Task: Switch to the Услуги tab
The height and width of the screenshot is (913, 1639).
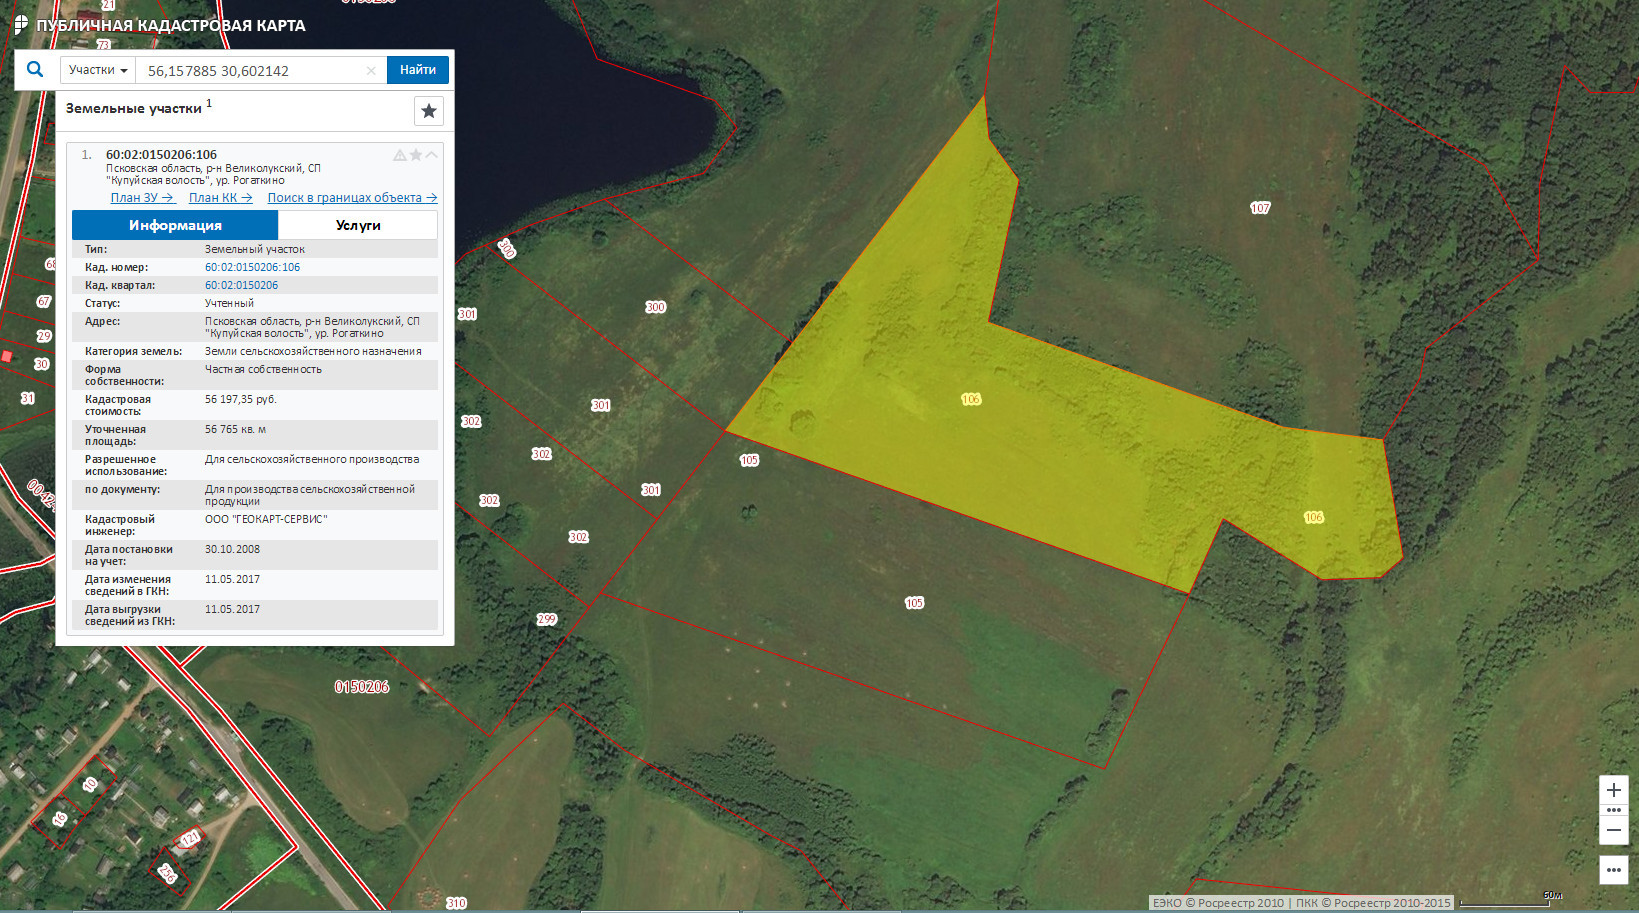Action: pos(358,225)
